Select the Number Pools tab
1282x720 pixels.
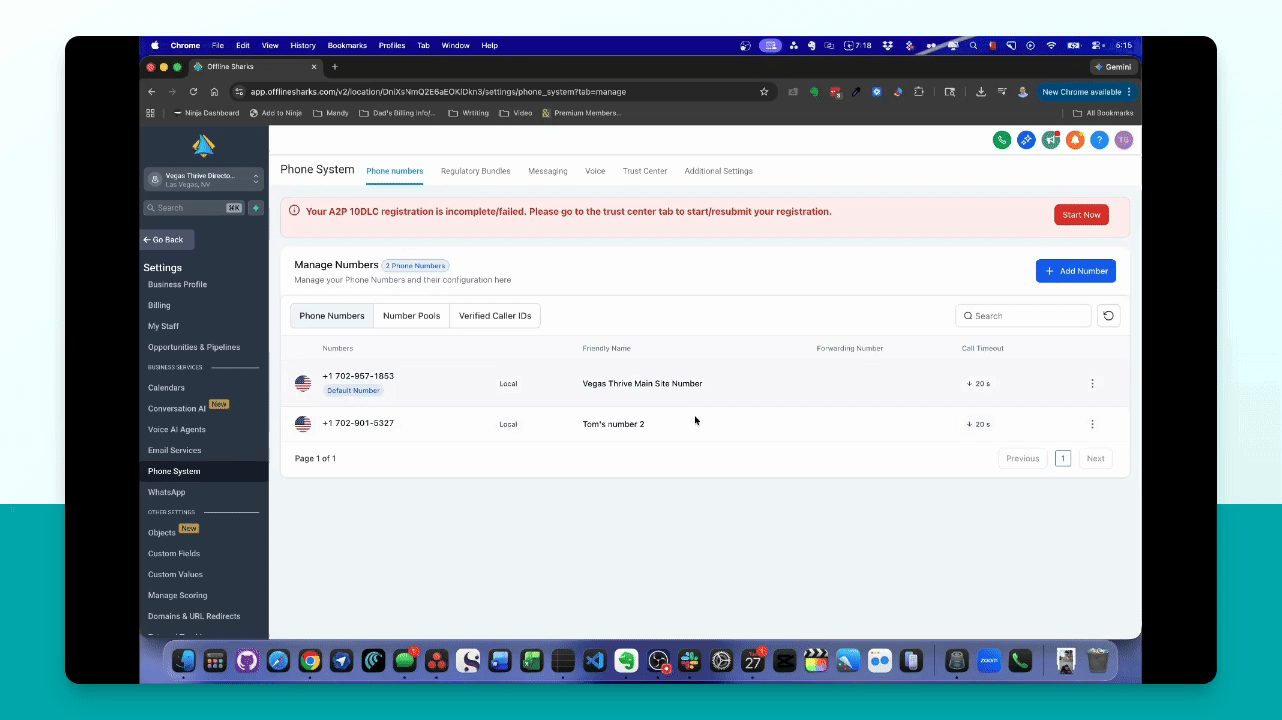point(411,316)
